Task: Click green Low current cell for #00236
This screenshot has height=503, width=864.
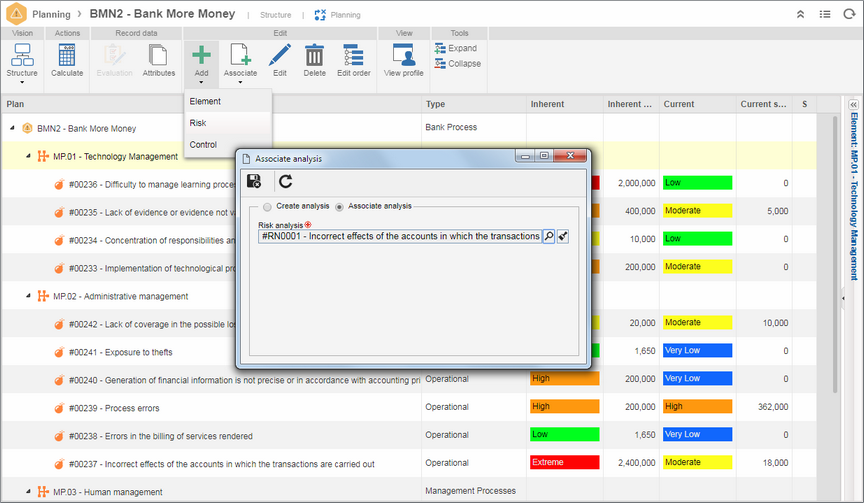Action: coord(697,183)
